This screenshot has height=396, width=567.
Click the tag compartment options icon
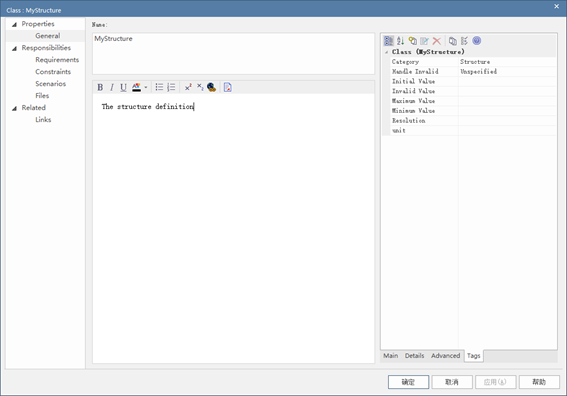(x=464, y=41)
